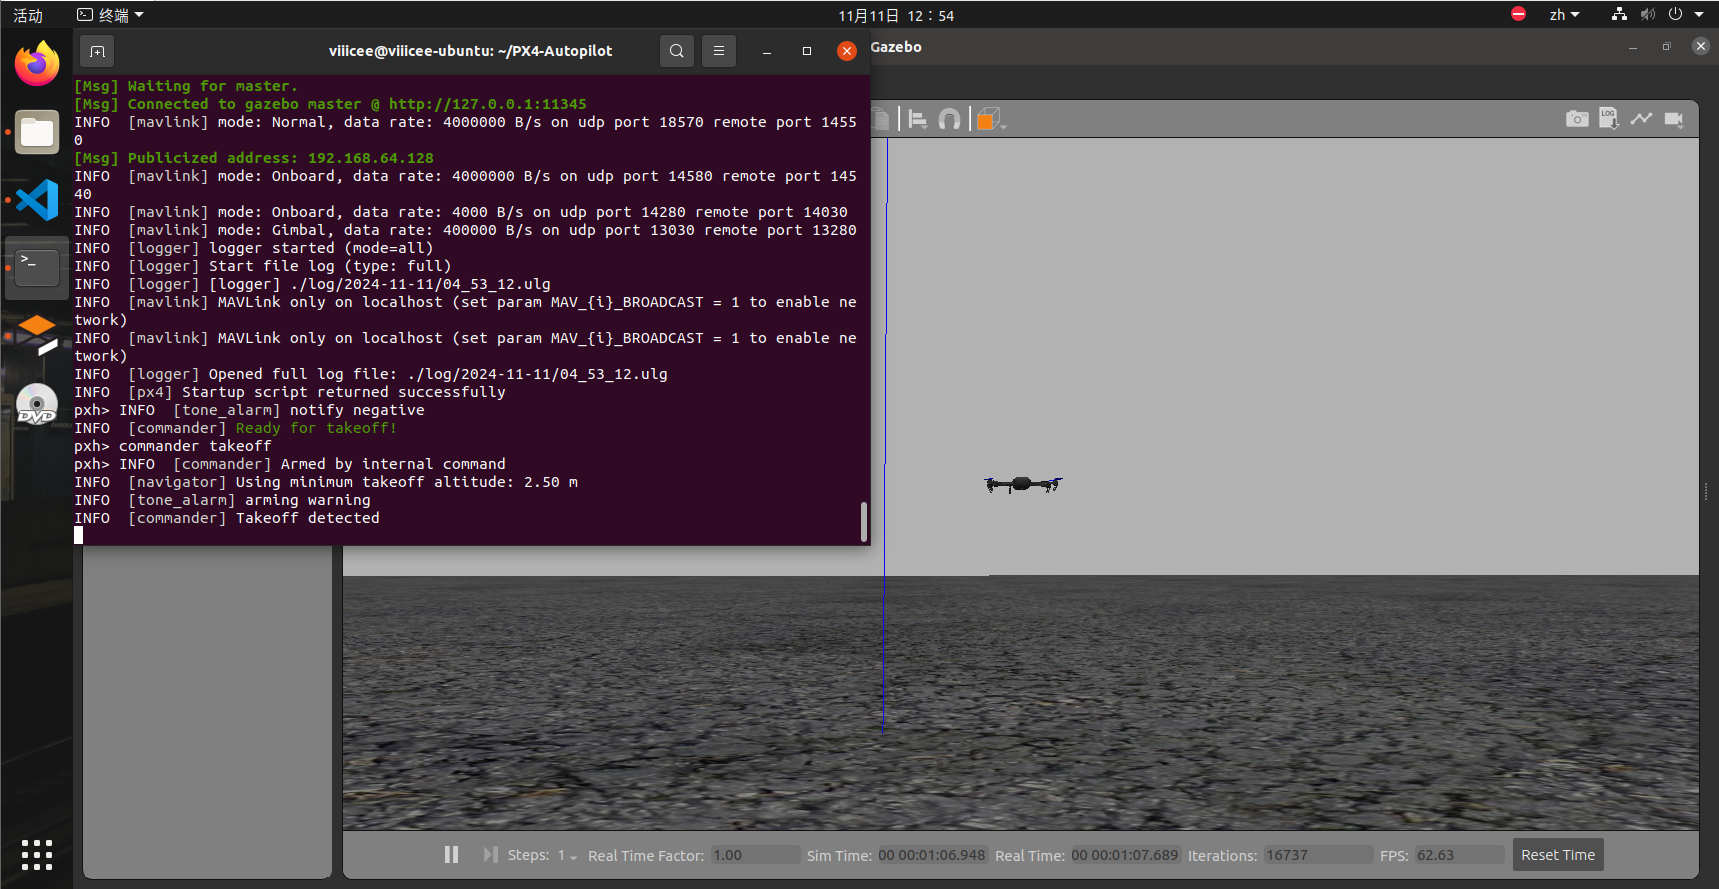Click the 'Waiting for master.' line

(186, 86)
